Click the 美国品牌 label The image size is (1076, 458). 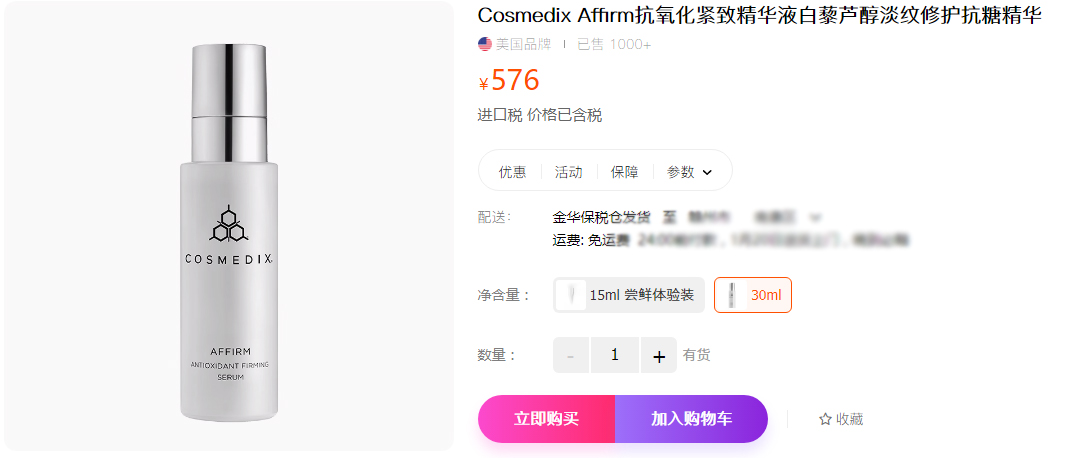pyautogui.click(x=524, y=44)
